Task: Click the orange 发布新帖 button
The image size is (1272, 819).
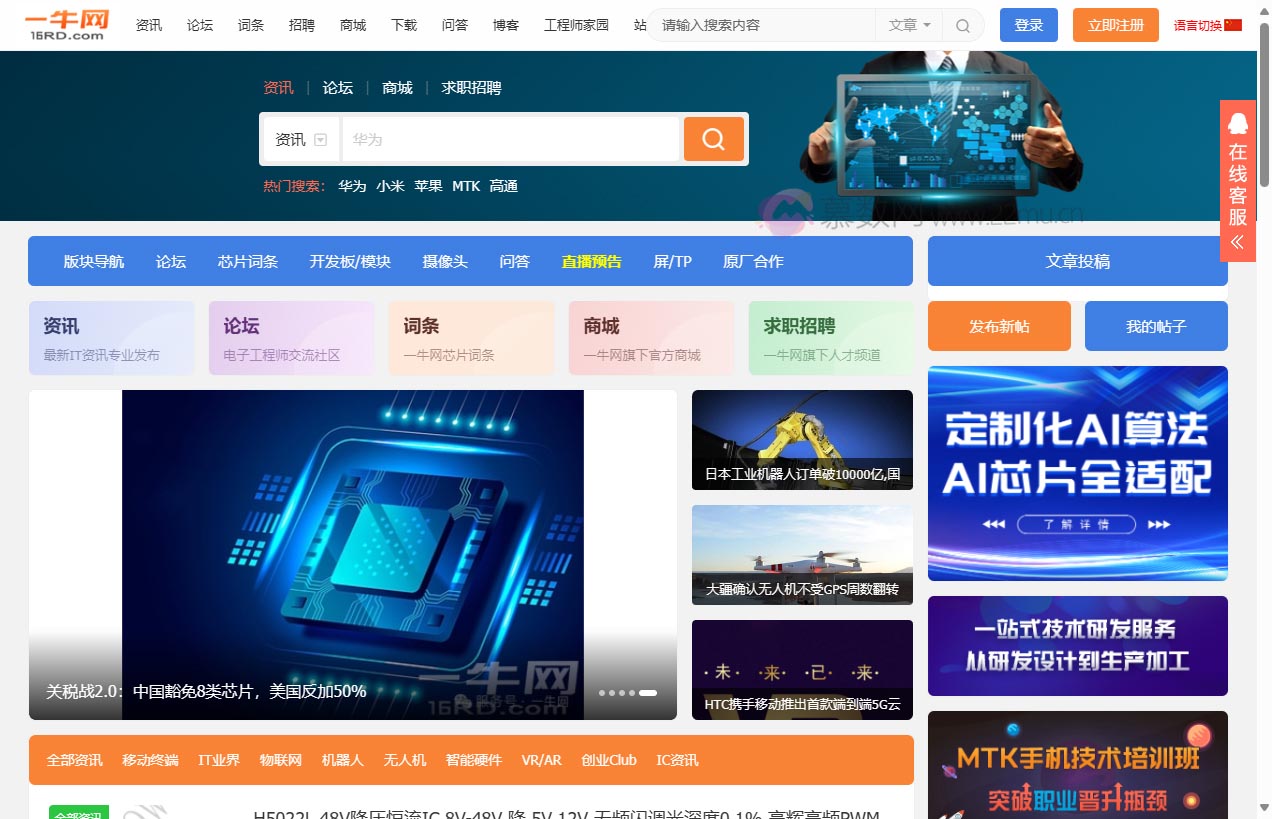Action: tap(998, 326)
